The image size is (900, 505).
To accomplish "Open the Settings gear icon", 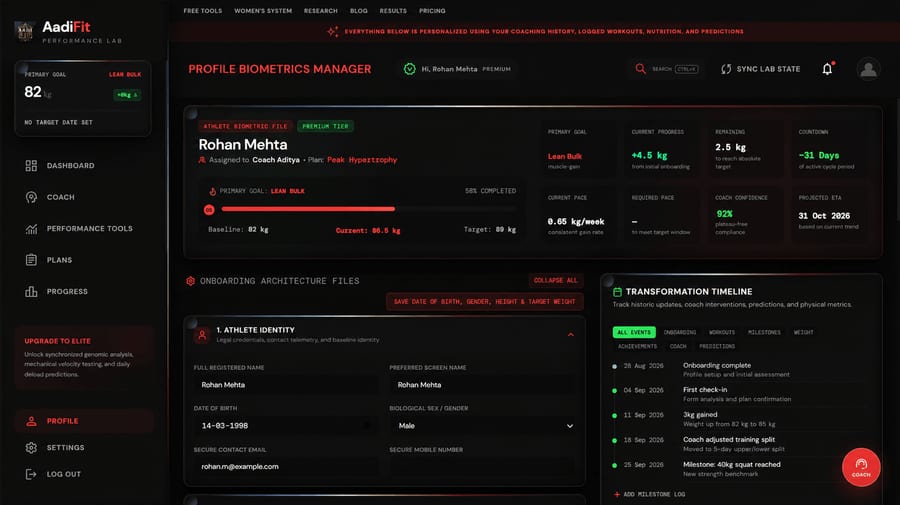I will pos(31,448).
